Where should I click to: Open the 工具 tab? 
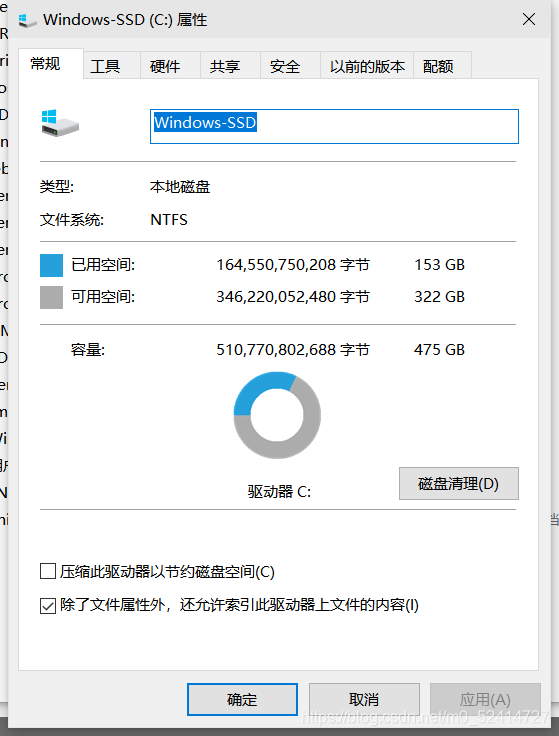click(x=112, y=66)
